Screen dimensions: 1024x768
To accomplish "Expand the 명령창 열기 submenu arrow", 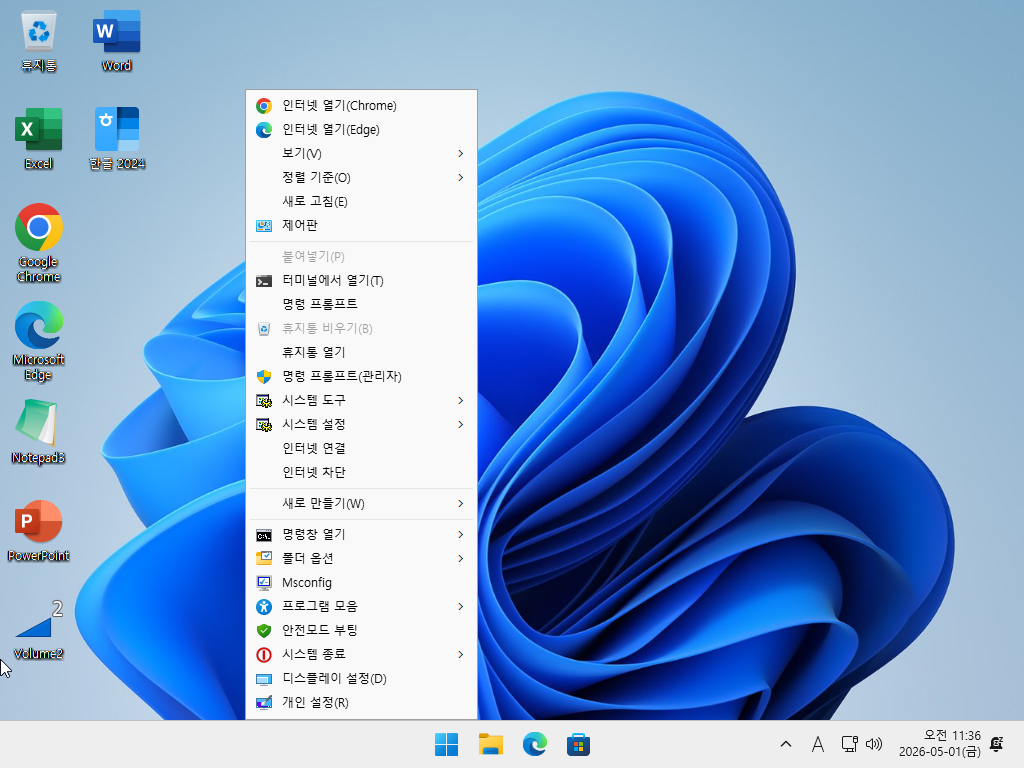I will point(461,535).
